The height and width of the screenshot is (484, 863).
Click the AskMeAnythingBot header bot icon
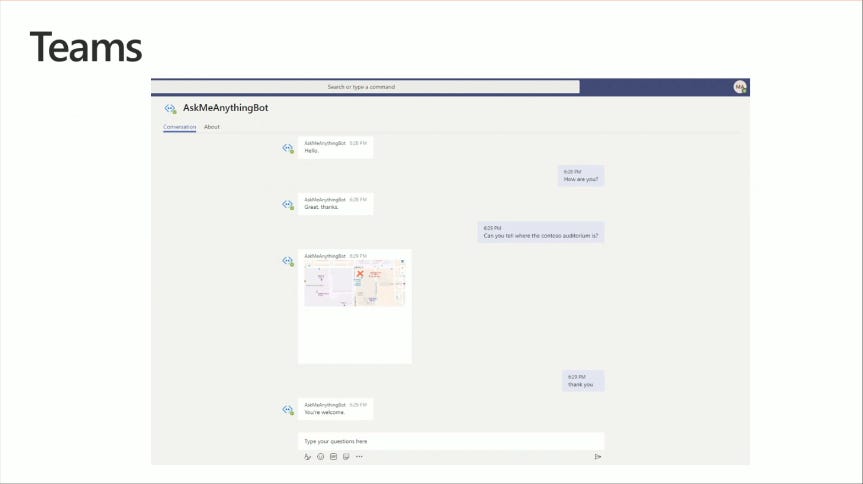point(171,108)
